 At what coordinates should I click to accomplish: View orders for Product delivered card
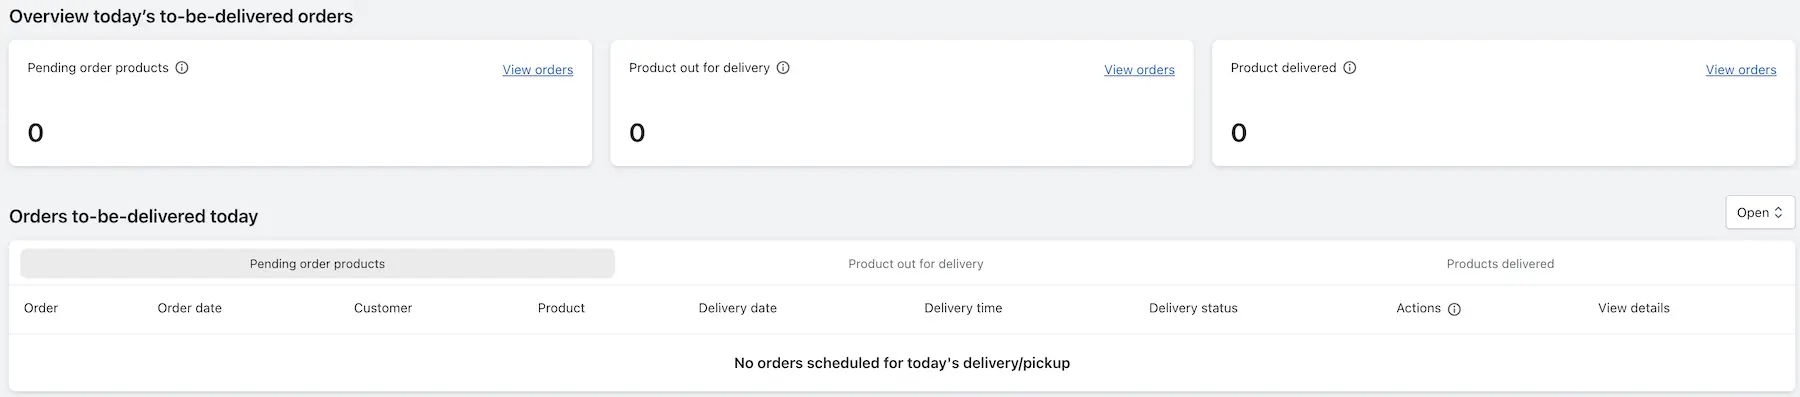pyautogui.click(x=1741, y=70)
